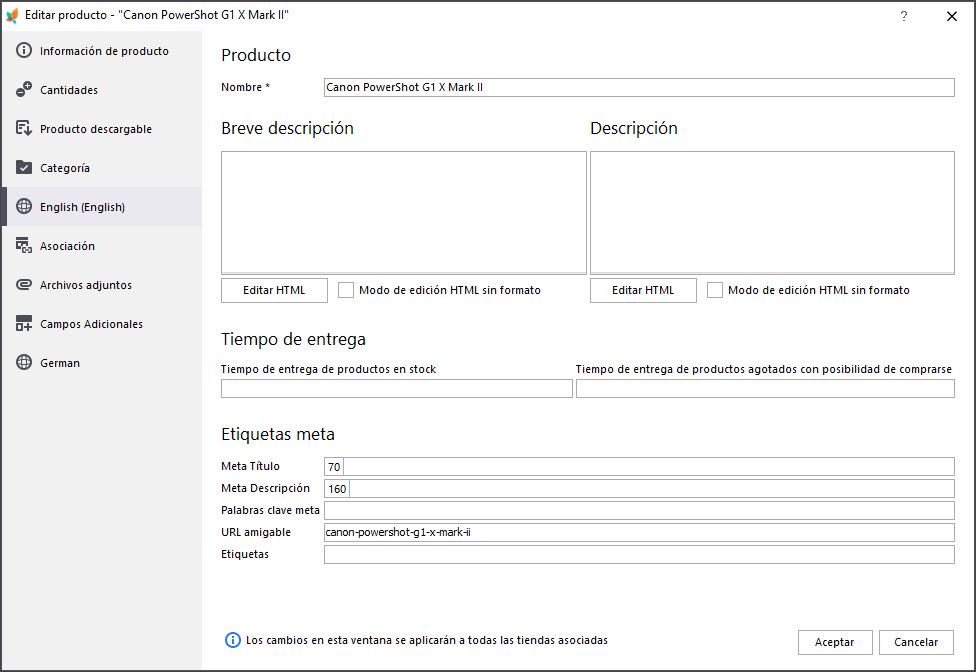Enable plain HTML mode for Descripción

pyautogui.click(x=715, y=290)
